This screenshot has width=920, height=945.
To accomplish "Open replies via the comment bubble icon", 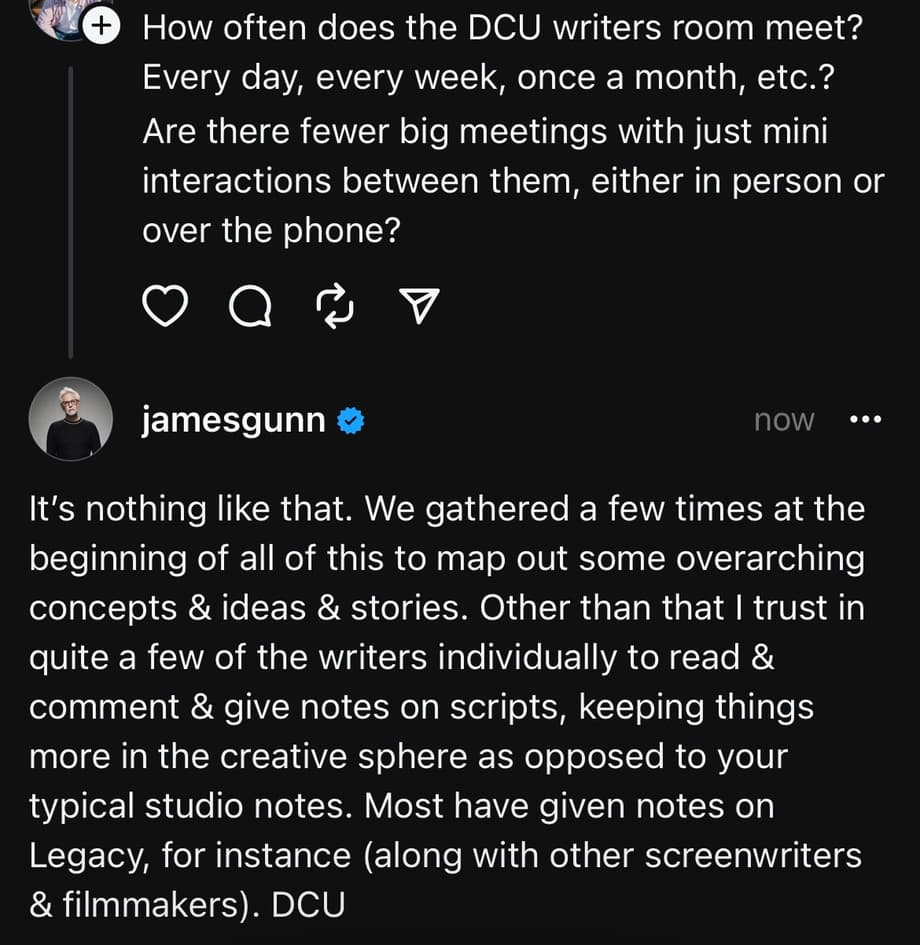I will point(249,307).
